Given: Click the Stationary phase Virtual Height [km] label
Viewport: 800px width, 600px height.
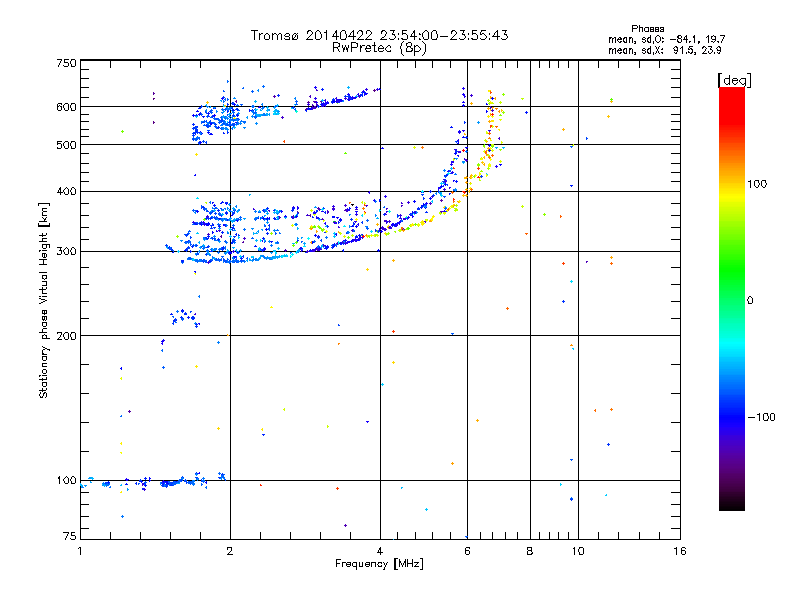Looking at the screenshot, I should [44, 300].
